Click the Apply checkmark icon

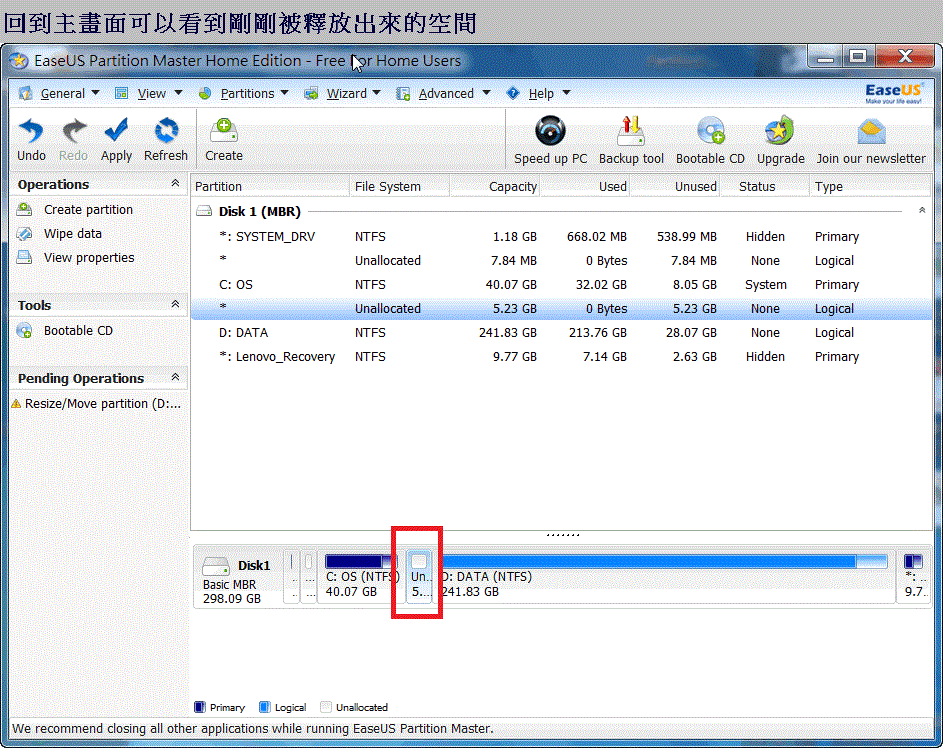[x=116, y=130]
